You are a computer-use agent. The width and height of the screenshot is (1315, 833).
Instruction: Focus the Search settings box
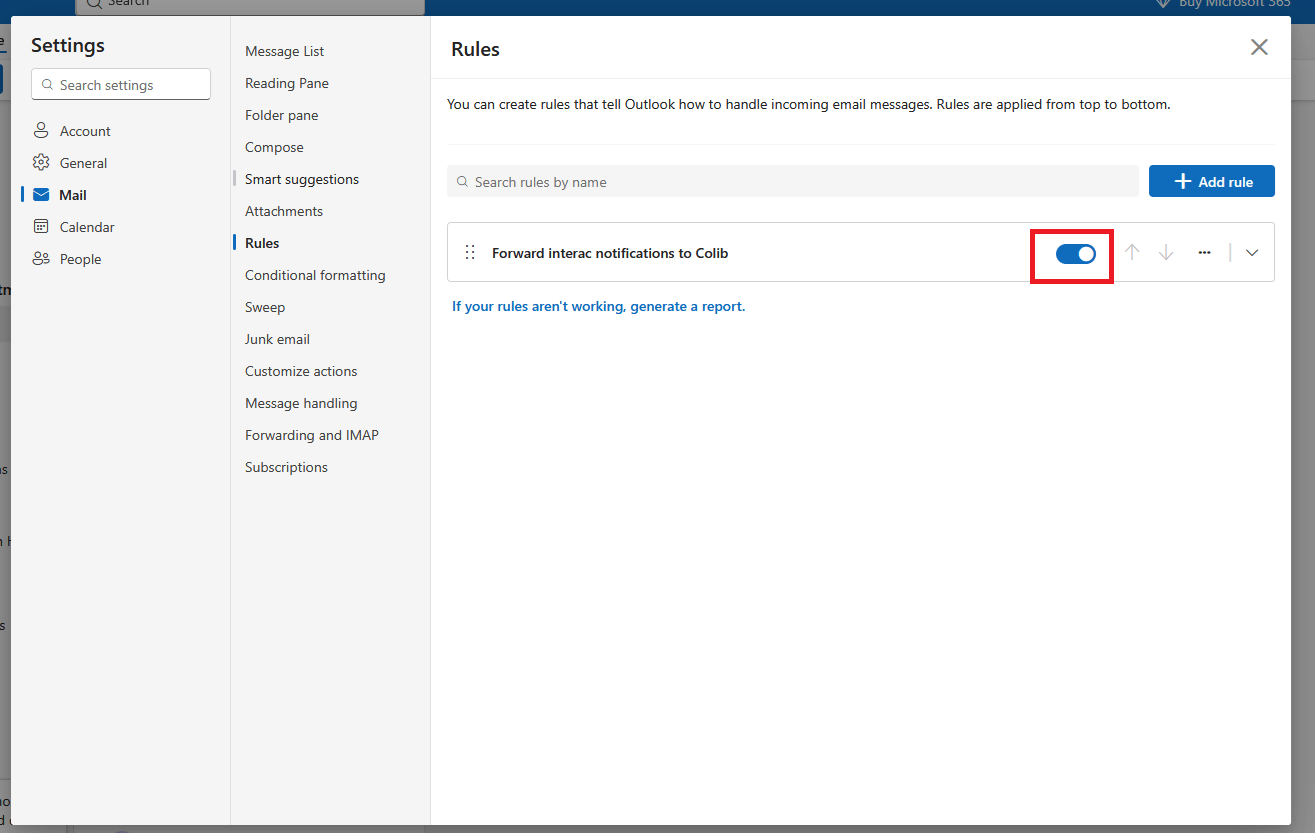121,85
